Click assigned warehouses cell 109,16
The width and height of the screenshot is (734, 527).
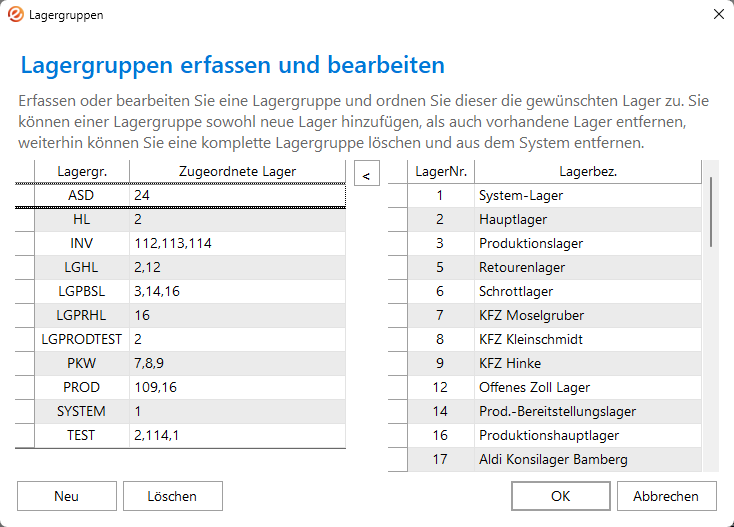coord(237,387)
